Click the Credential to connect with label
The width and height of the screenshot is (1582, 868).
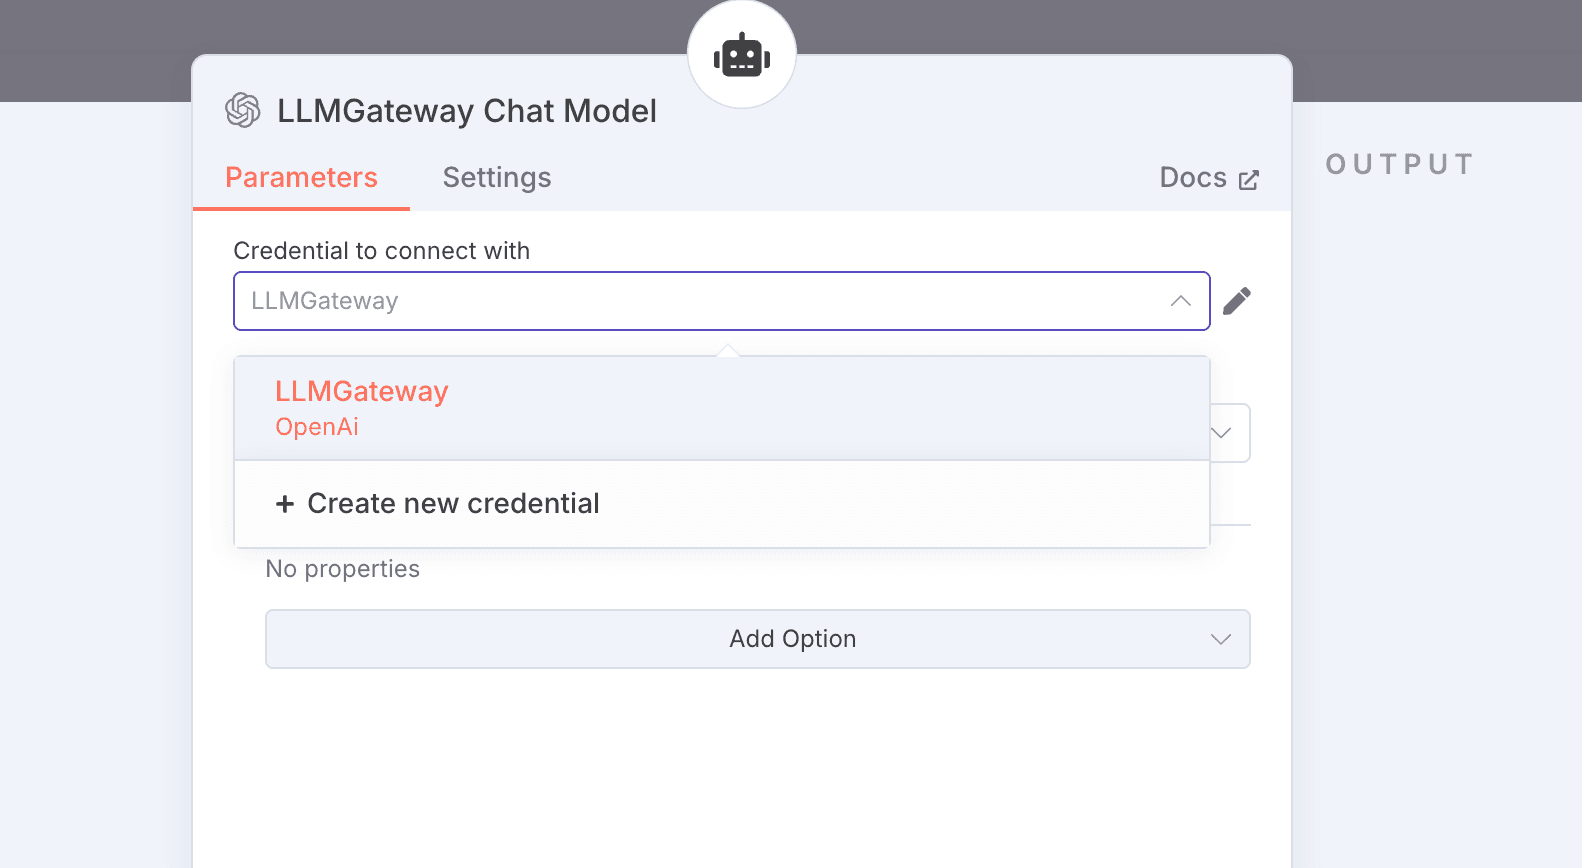click(x=381, y=251)
